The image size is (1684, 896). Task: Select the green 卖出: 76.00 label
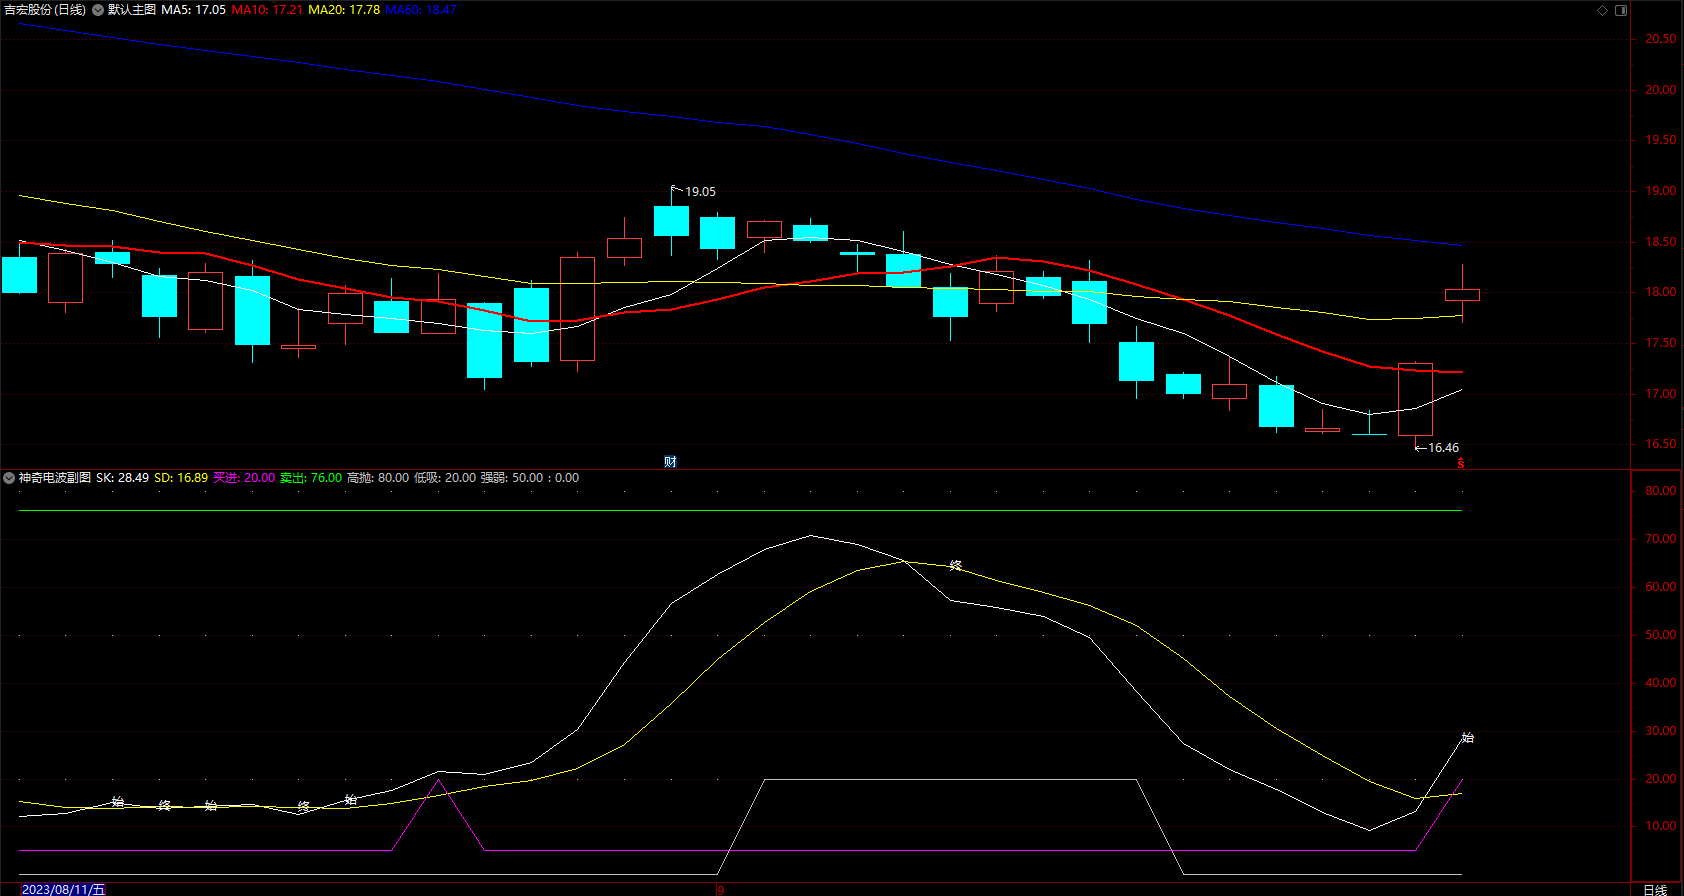point(311,478)
